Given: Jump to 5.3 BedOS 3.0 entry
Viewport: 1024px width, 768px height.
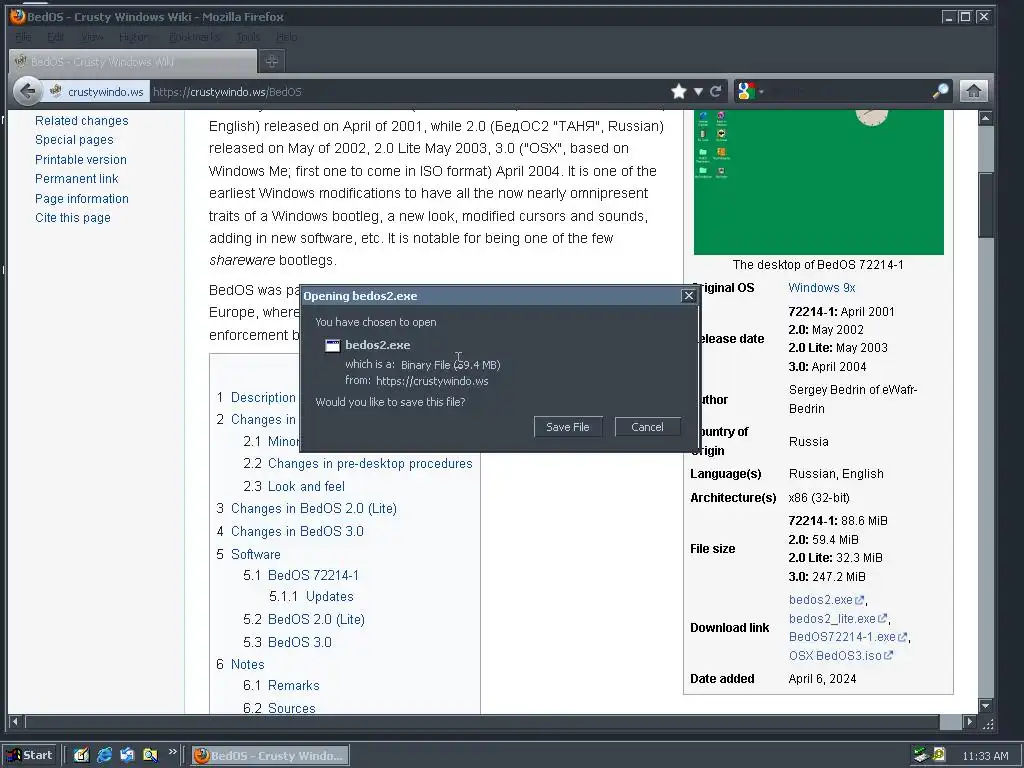Looking at the screenshot, I should coord(287,643).
